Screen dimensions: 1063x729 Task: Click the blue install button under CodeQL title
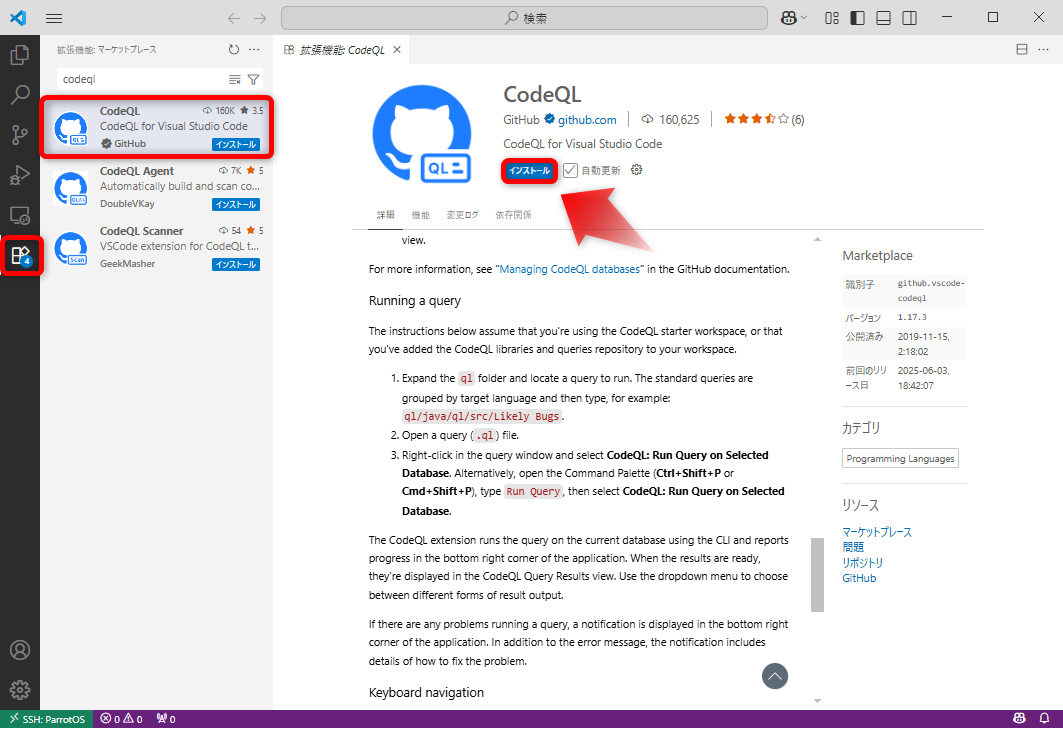coord(529,171)
